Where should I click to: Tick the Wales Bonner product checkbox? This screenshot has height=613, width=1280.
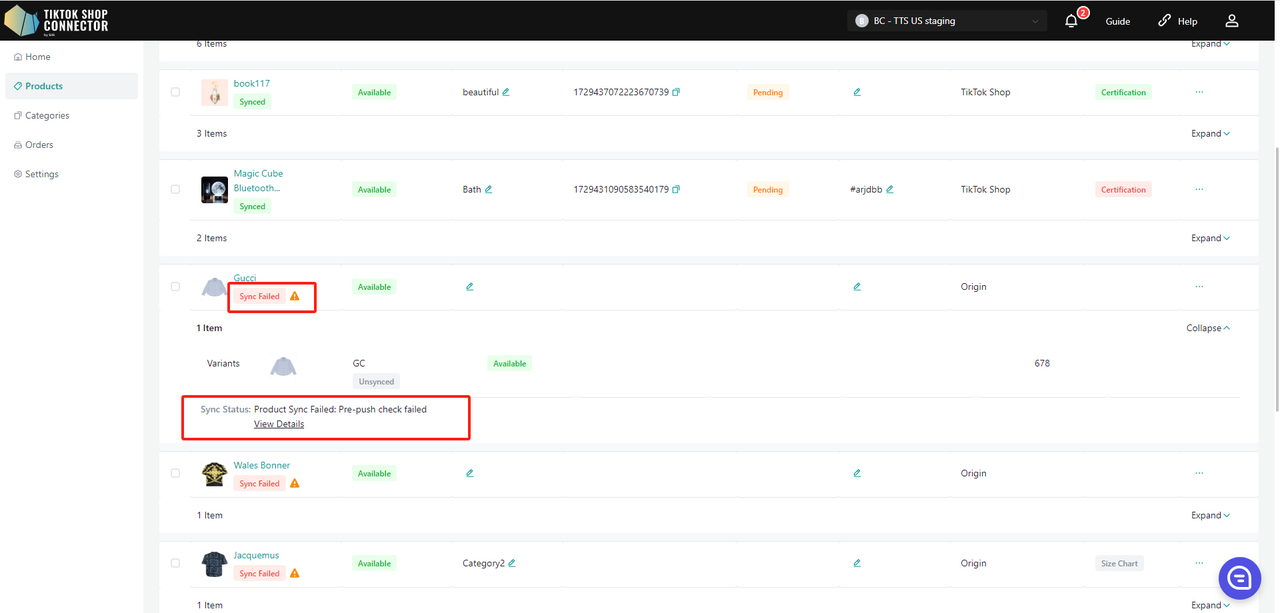175,473
